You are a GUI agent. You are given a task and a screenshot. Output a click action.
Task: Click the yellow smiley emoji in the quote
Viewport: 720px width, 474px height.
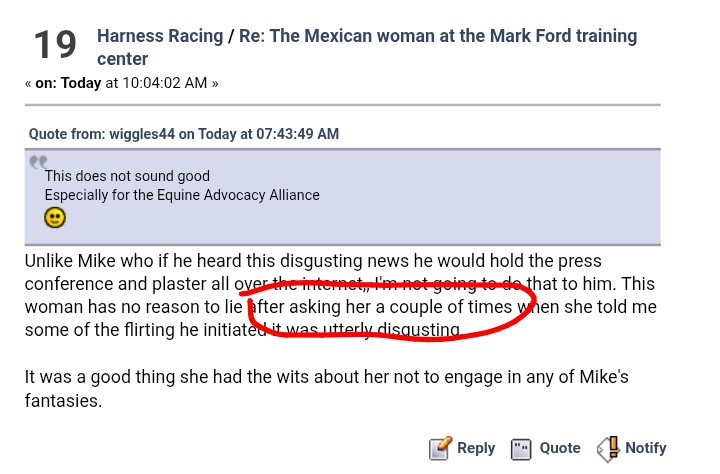point(55,218)
